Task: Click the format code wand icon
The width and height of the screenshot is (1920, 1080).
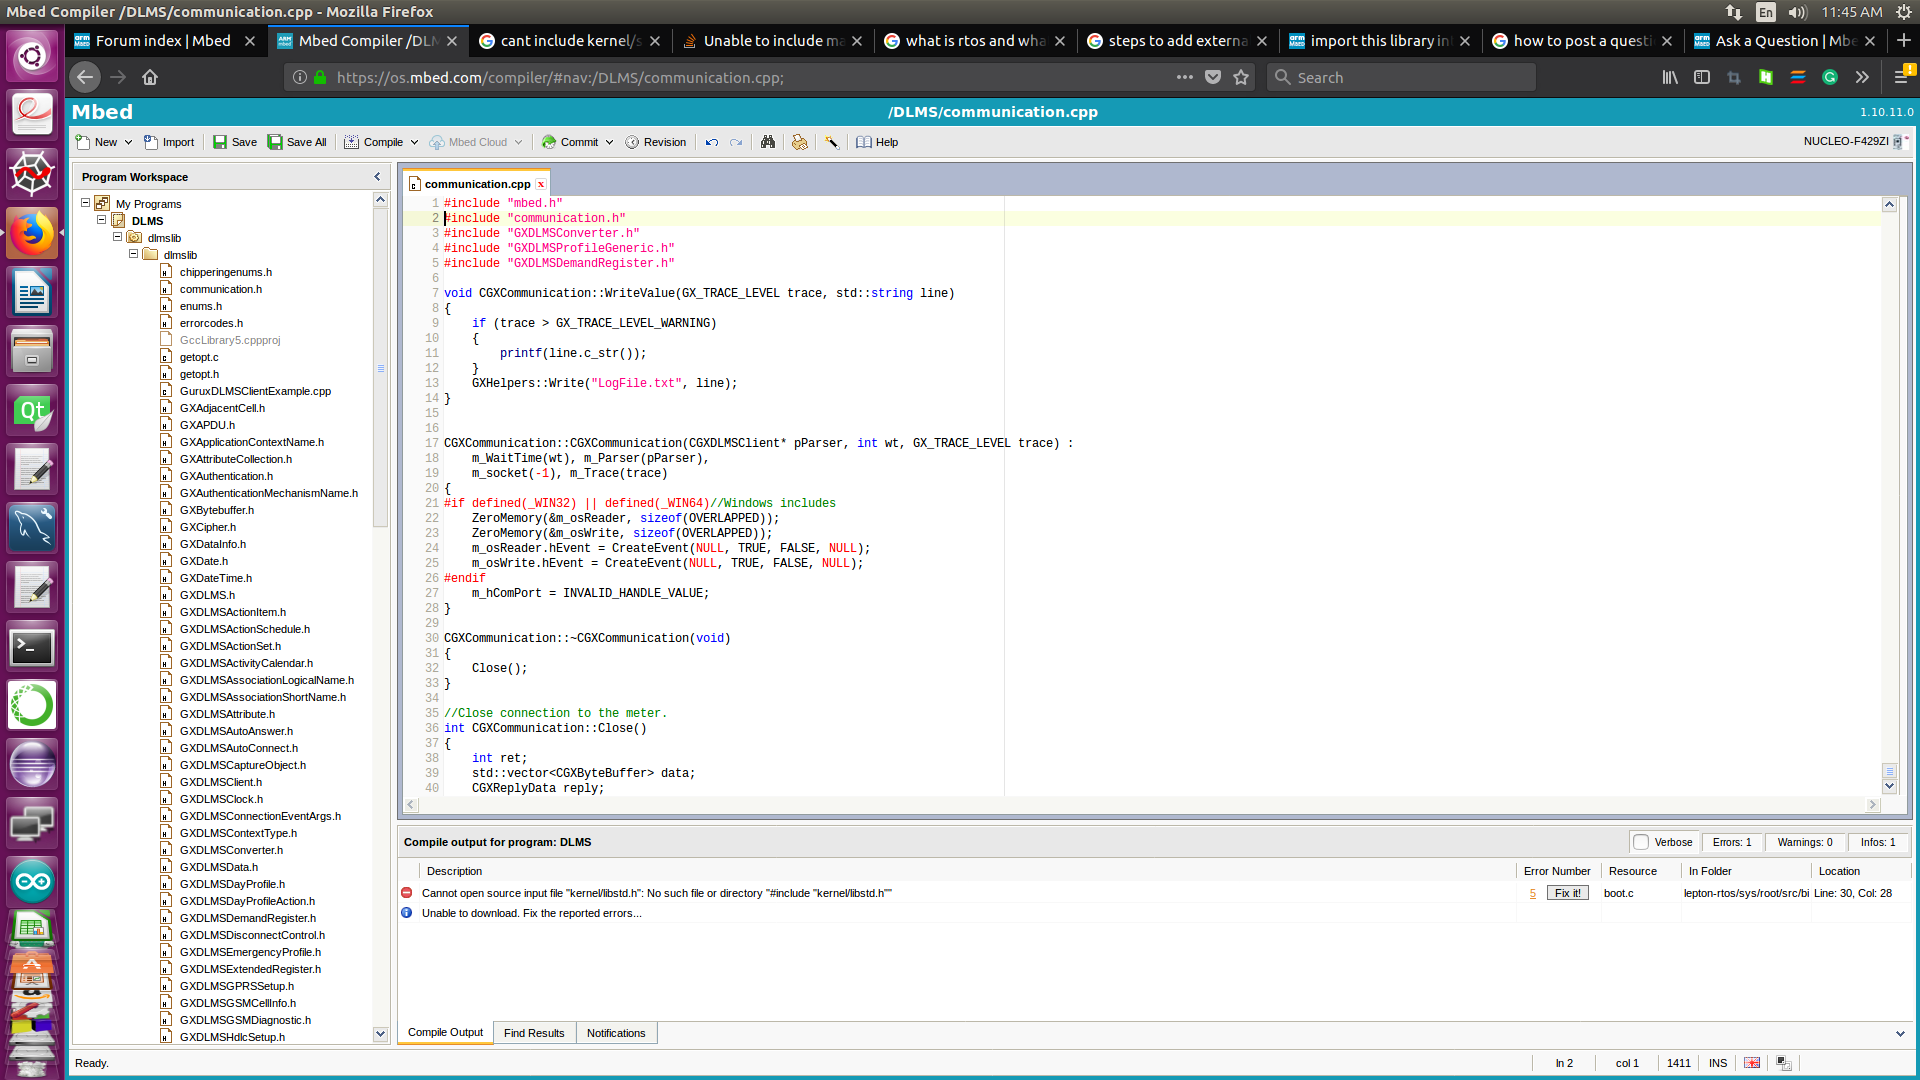Action: [831, 142]
